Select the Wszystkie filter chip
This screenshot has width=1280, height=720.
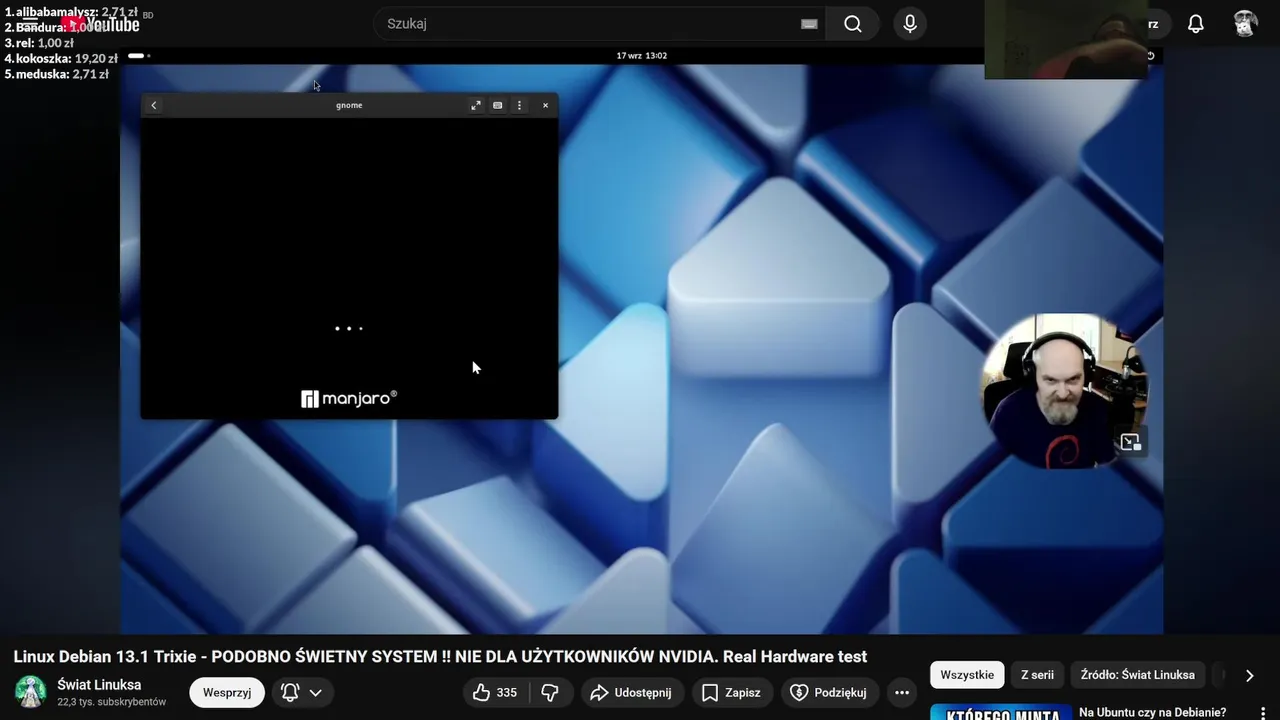(x=967, y=675)
